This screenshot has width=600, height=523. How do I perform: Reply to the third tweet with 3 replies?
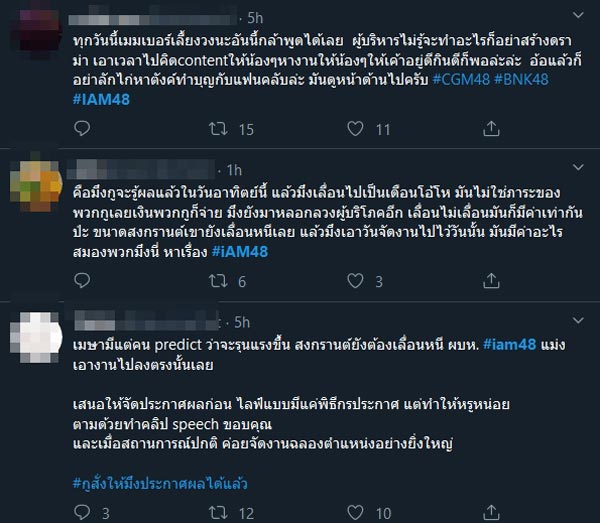[x=81, y=513]
